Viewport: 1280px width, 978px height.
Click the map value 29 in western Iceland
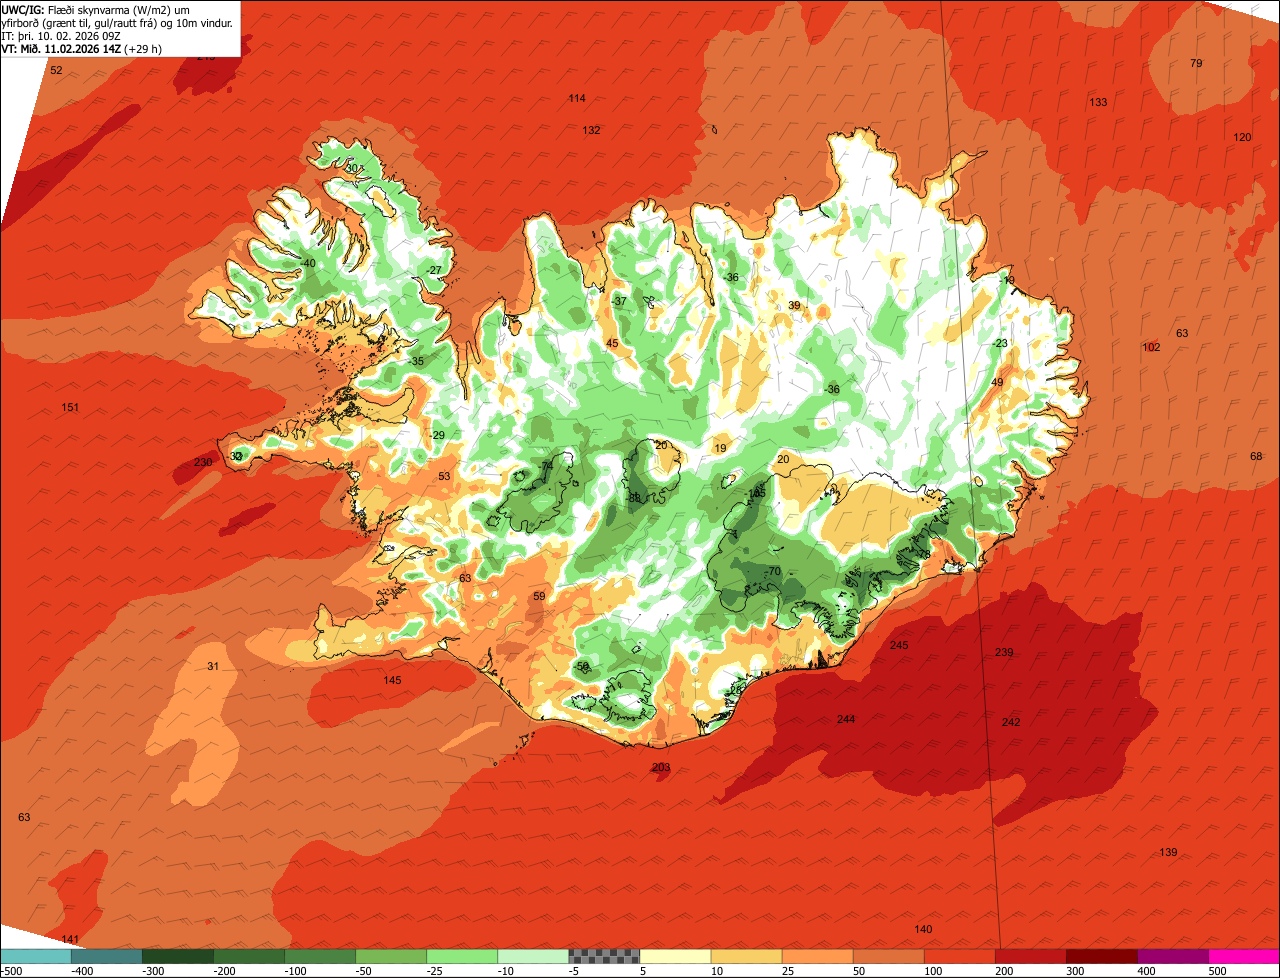438,436
